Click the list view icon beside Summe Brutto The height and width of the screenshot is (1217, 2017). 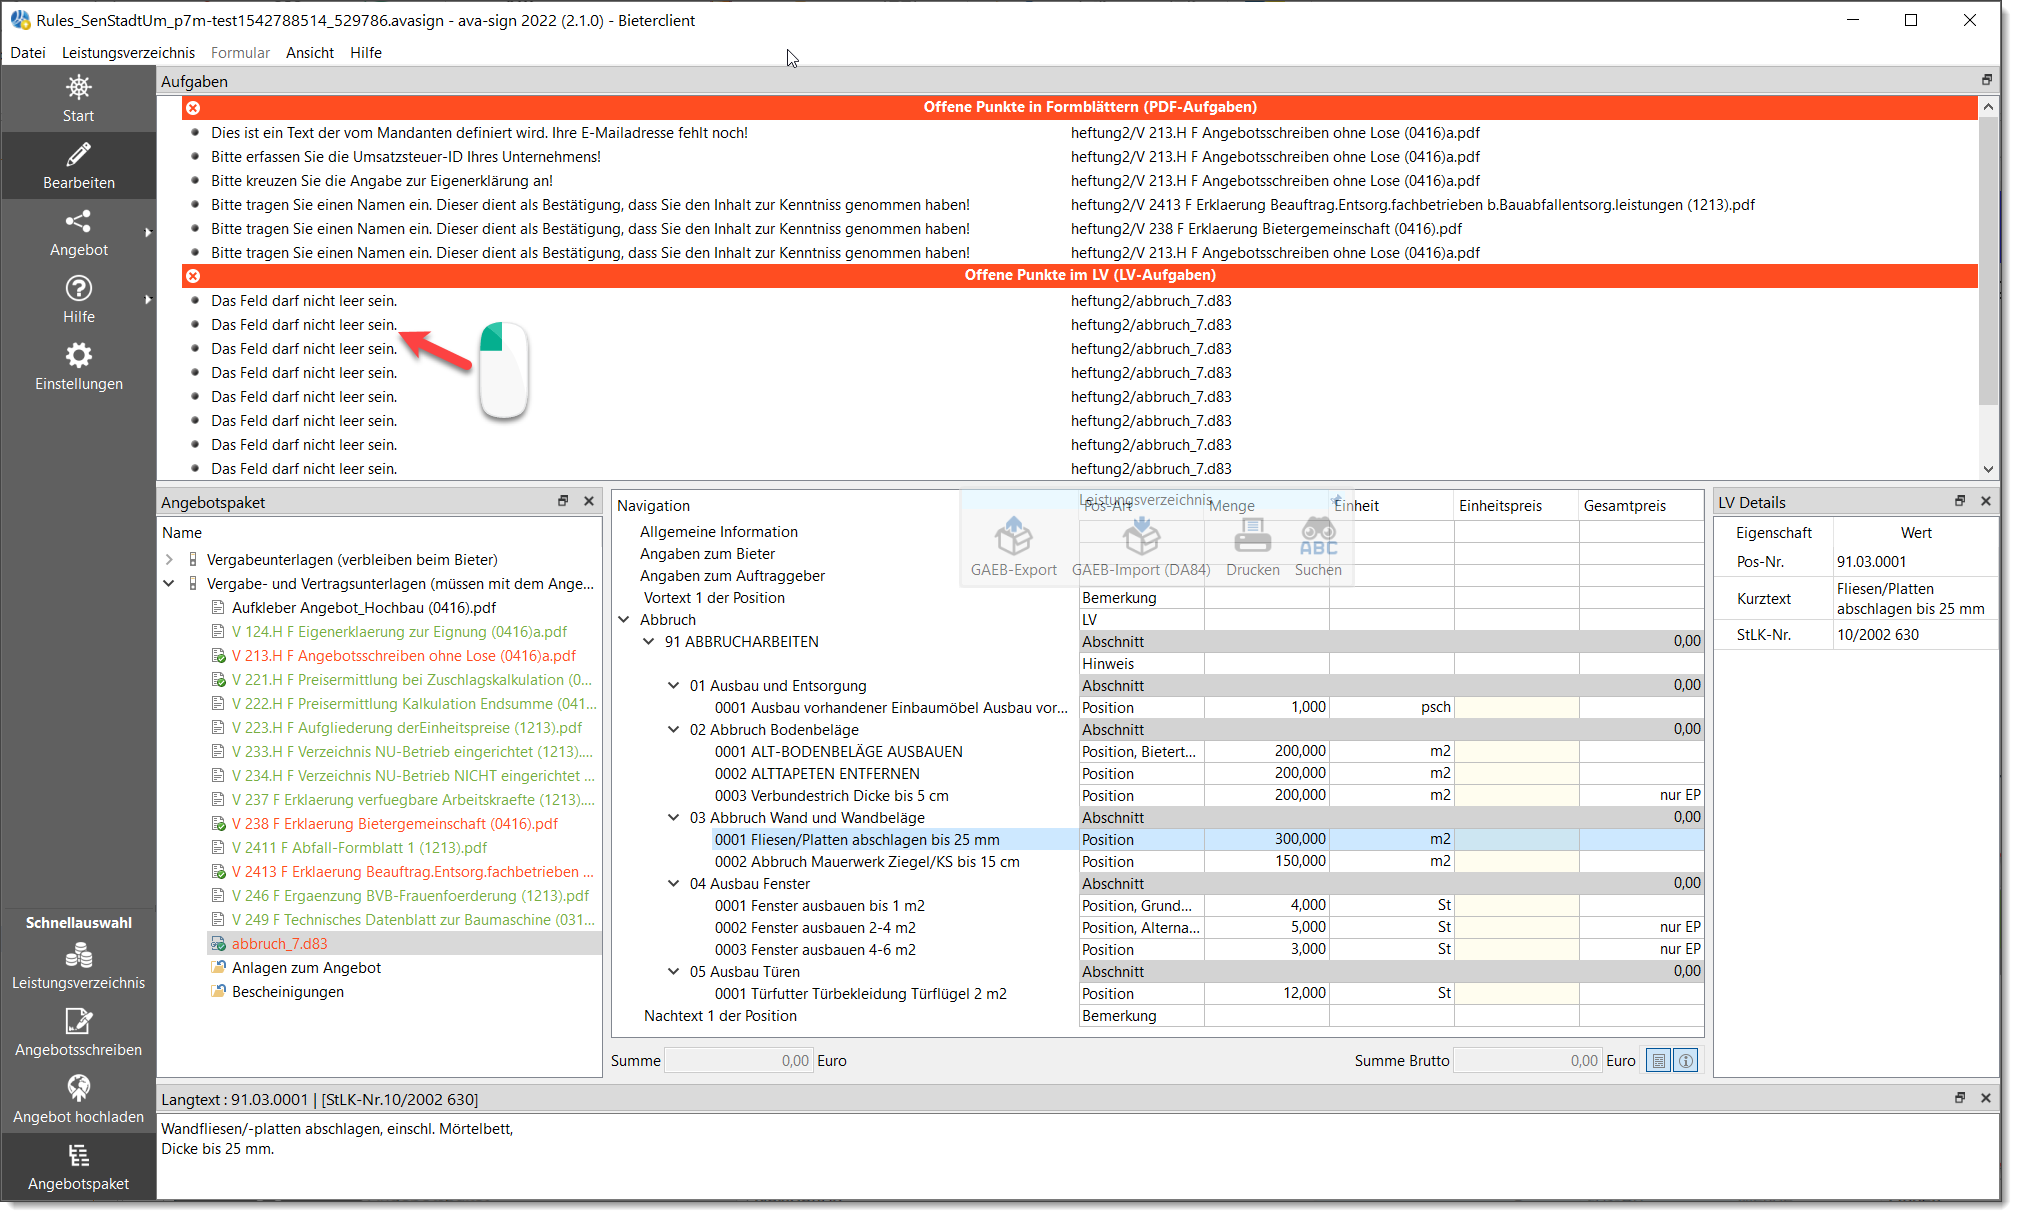click(1659, 1060)
